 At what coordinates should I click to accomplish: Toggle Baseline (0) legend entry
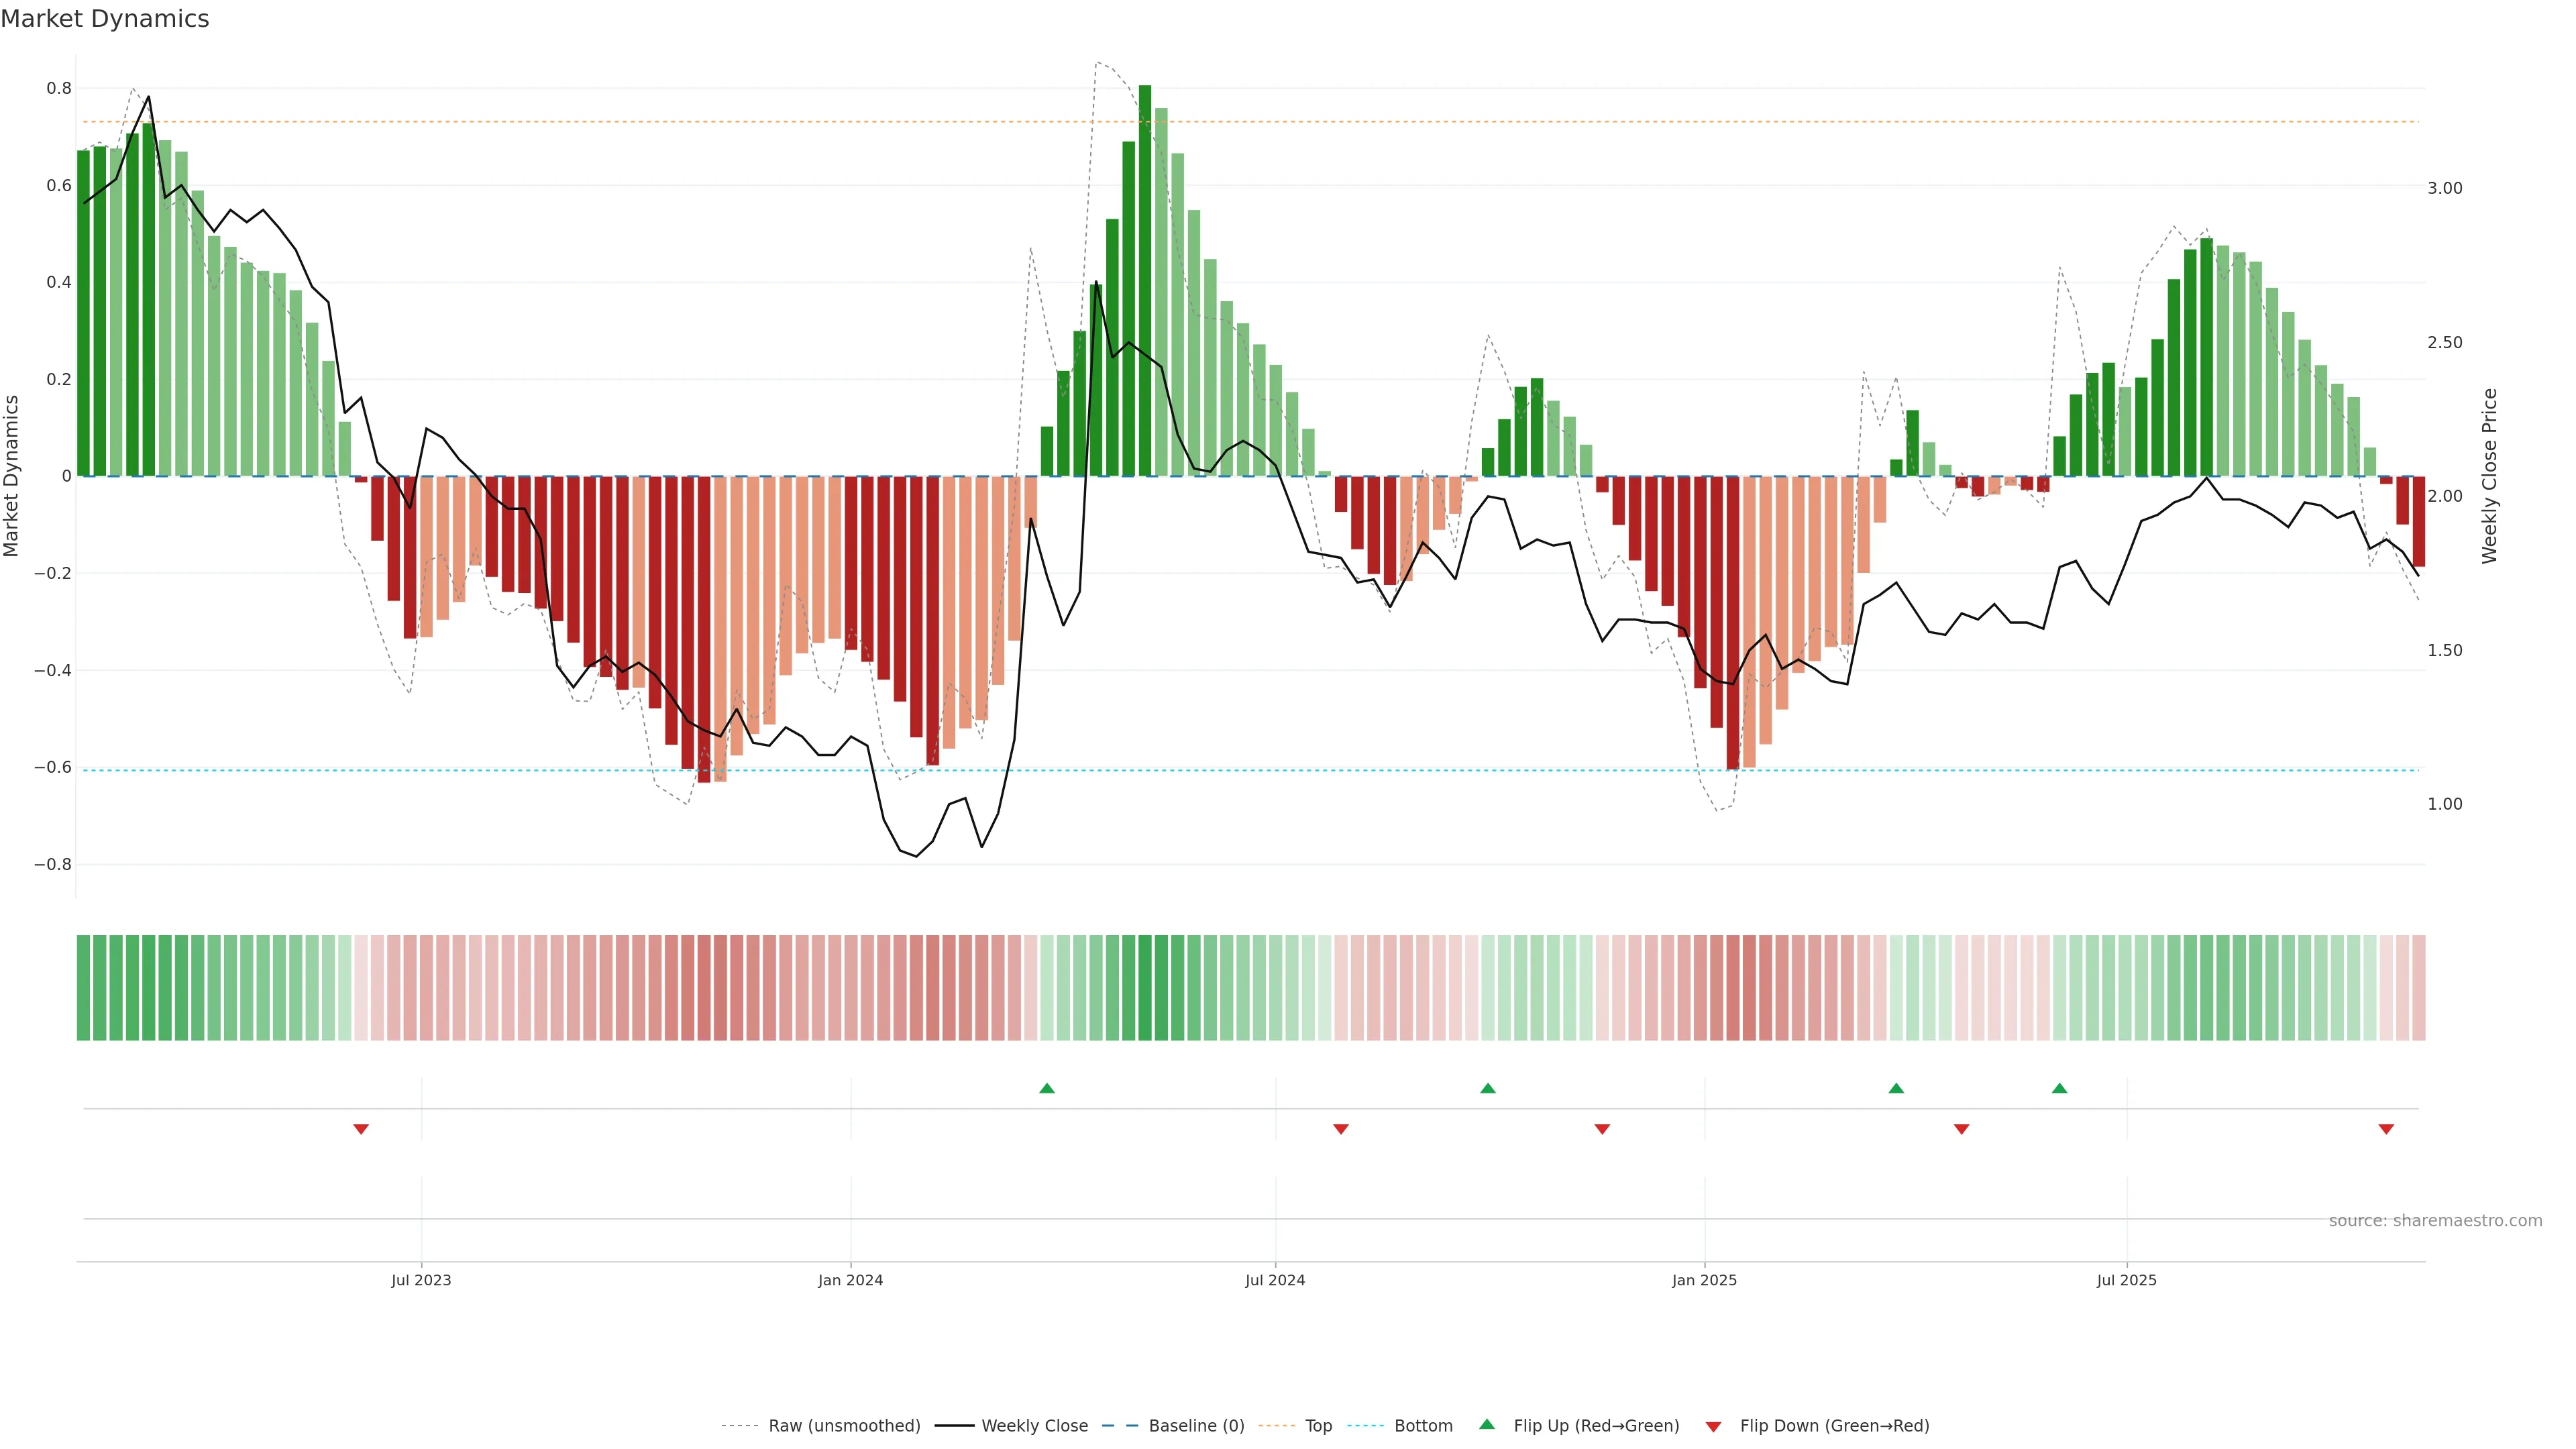pyautogui.click(x=1196, y=1426)
